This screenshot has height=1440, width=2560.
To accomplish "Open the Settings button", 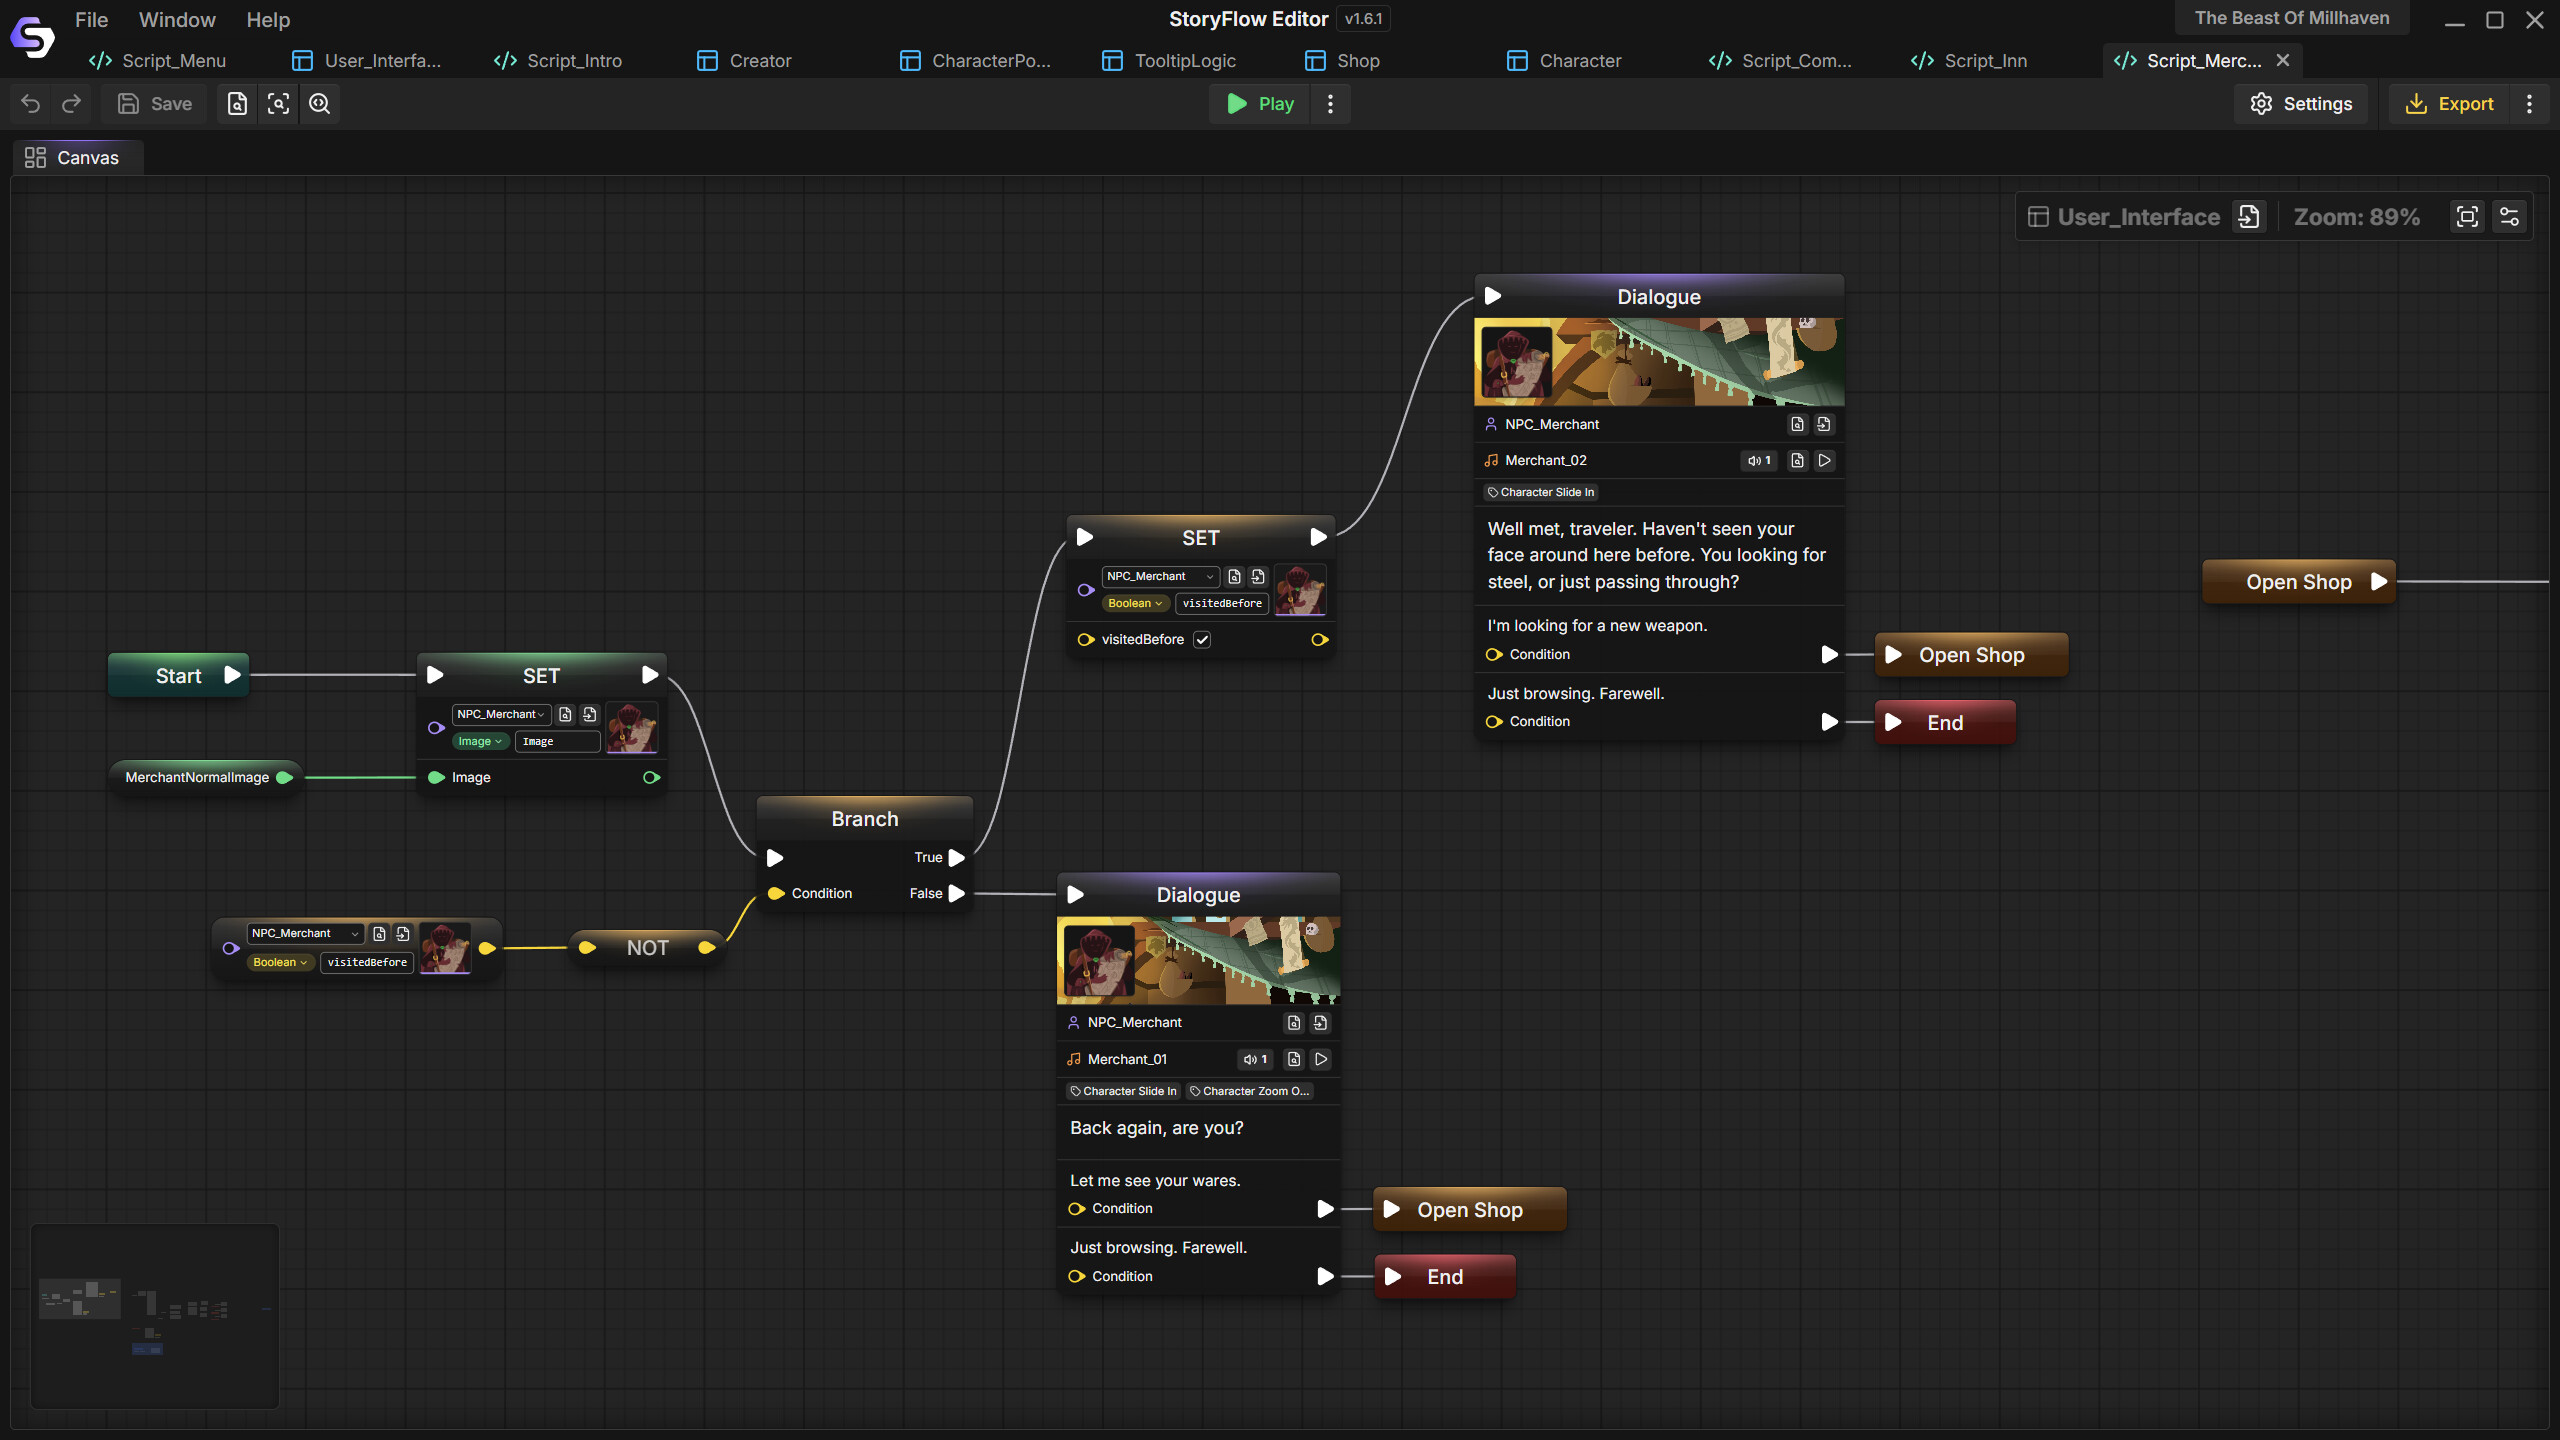I will [2301, 104].
